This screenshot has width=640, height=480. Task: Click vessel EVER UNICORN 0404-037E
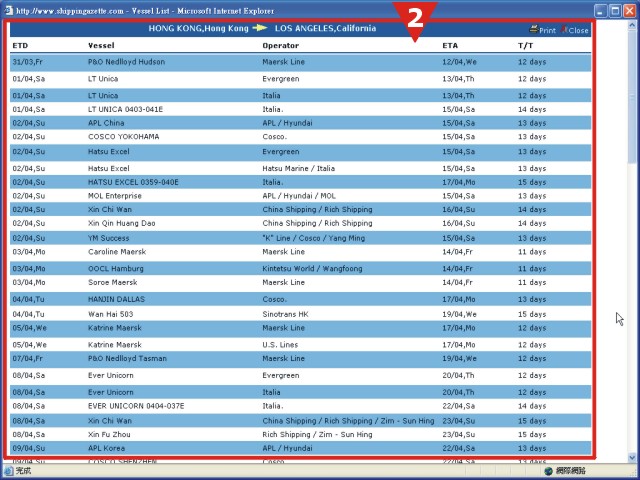point(136,406)
